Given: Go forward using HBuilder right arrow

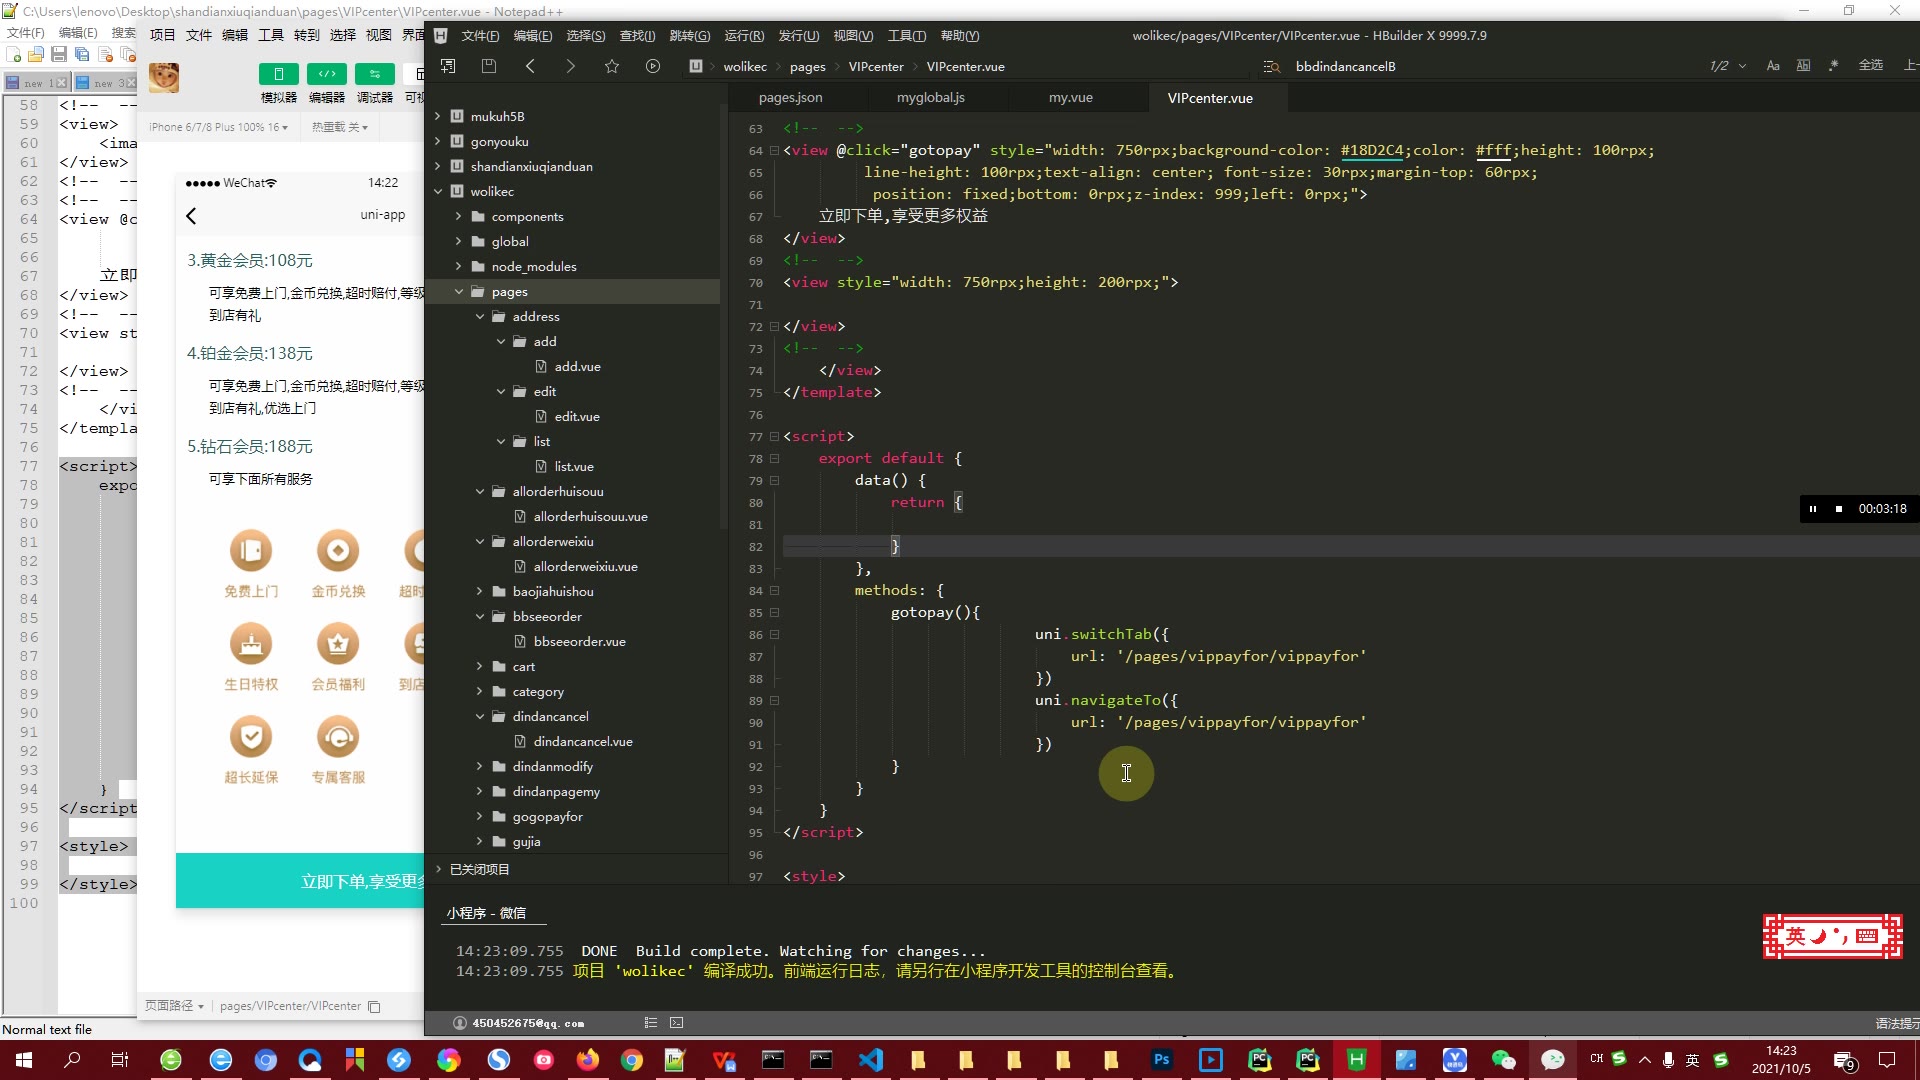Looking at the screenshot, I should point(571,66).
